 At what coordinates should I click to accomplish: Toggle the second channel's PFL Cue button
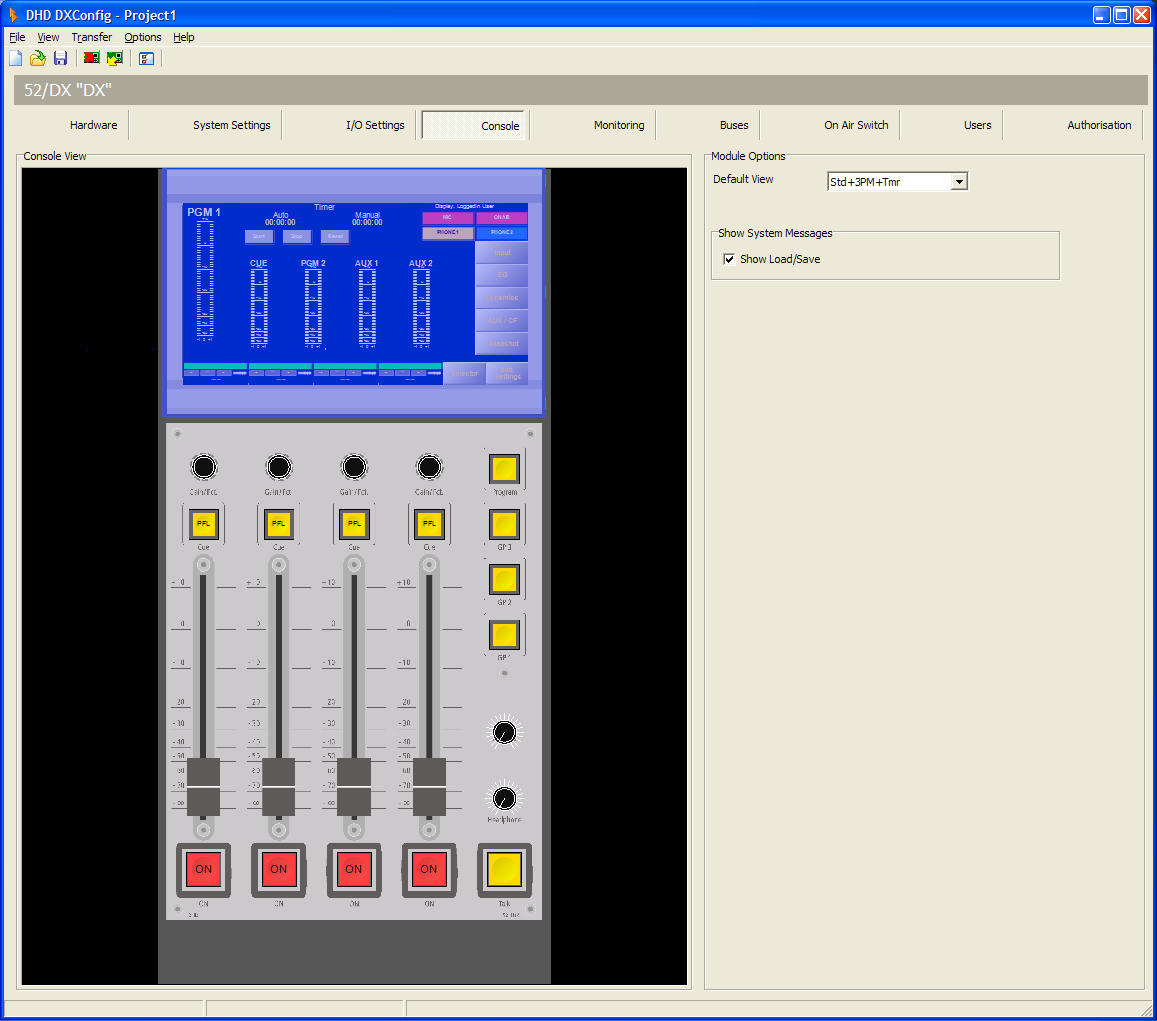(x=279, y=524)
